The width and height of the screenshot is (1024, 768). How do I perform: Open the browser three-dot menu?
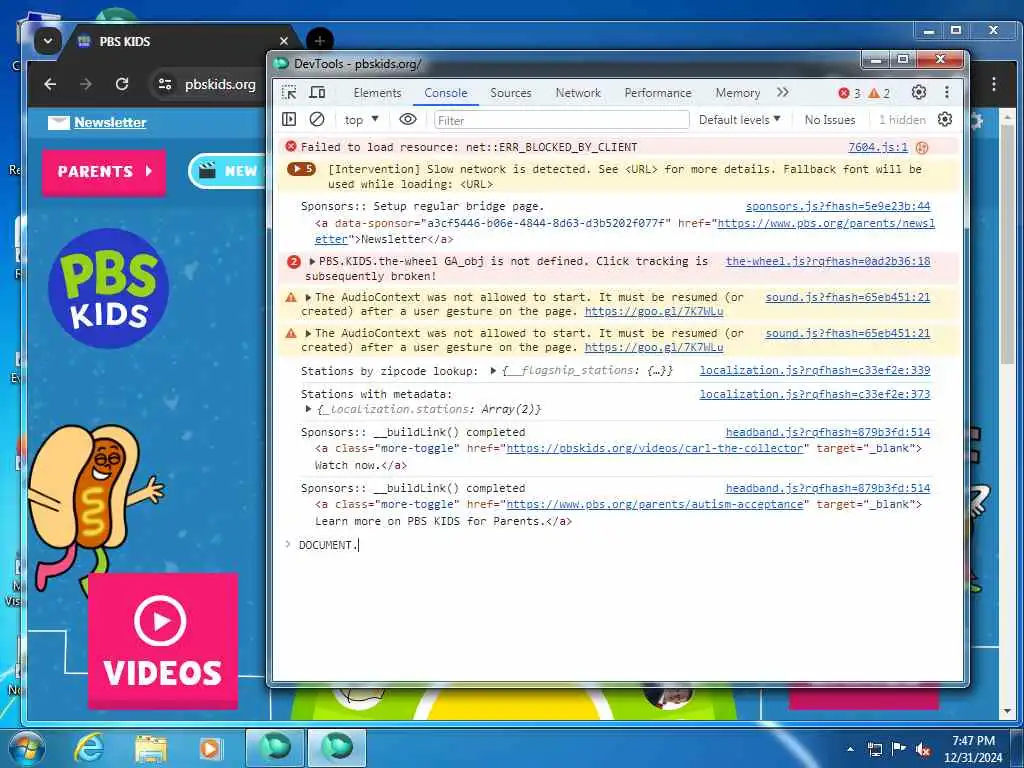click(x=993, y=84)
